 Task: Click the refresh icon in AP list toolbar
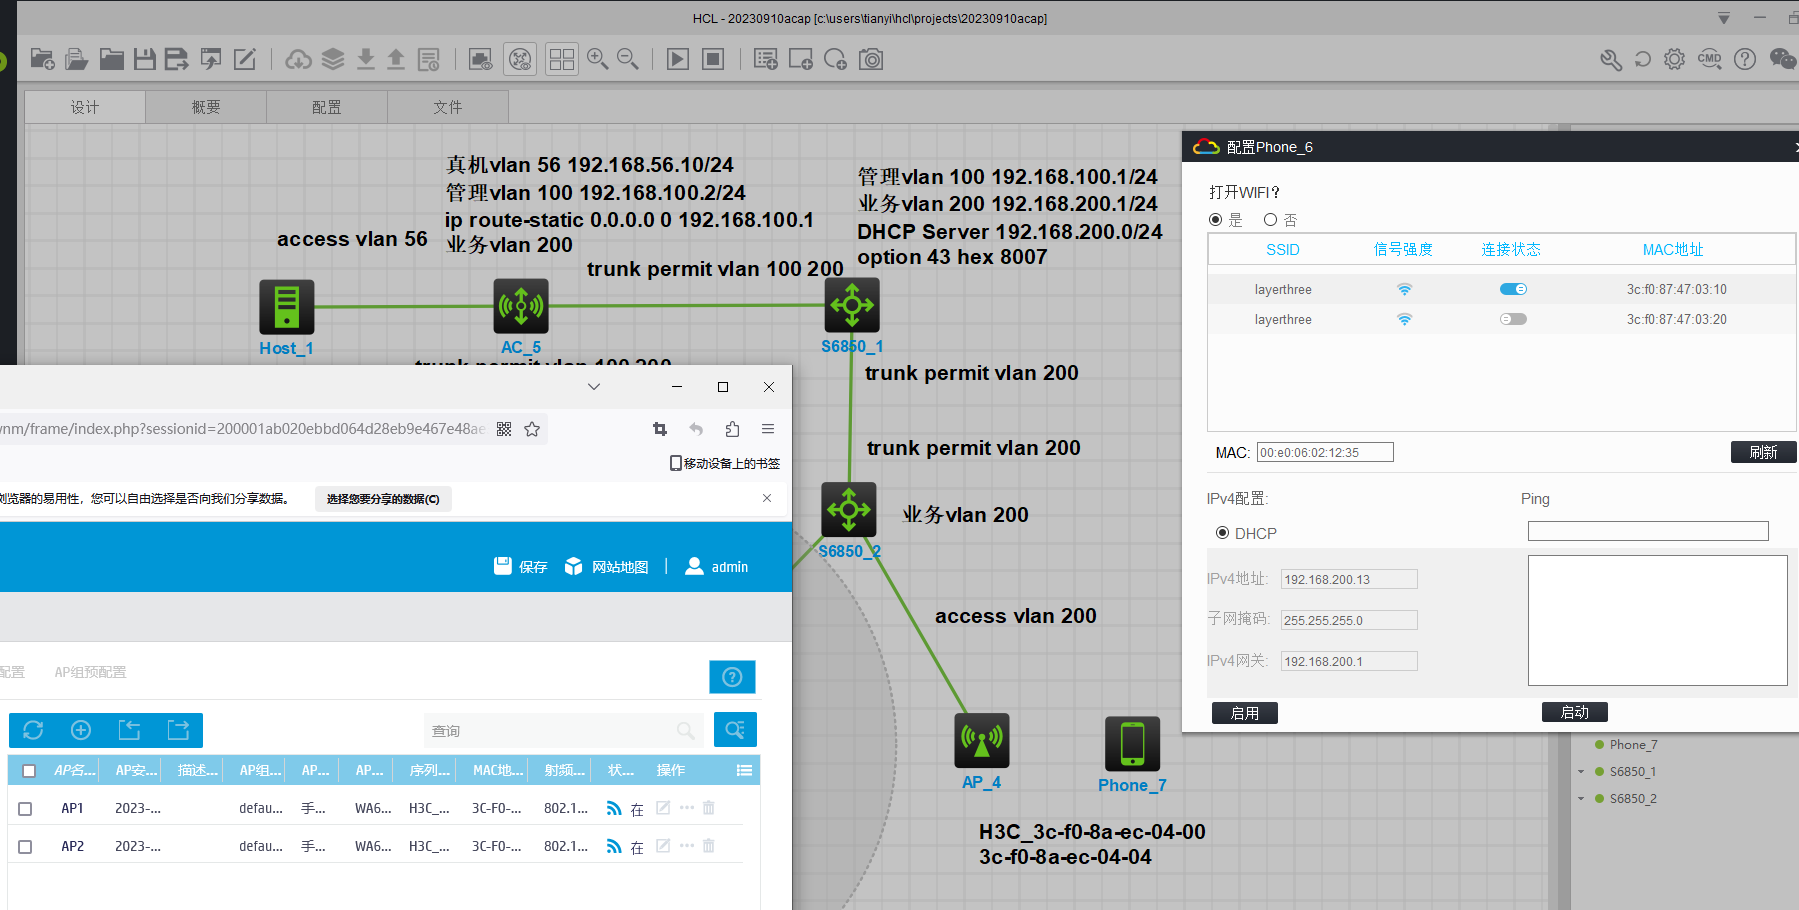33,730
